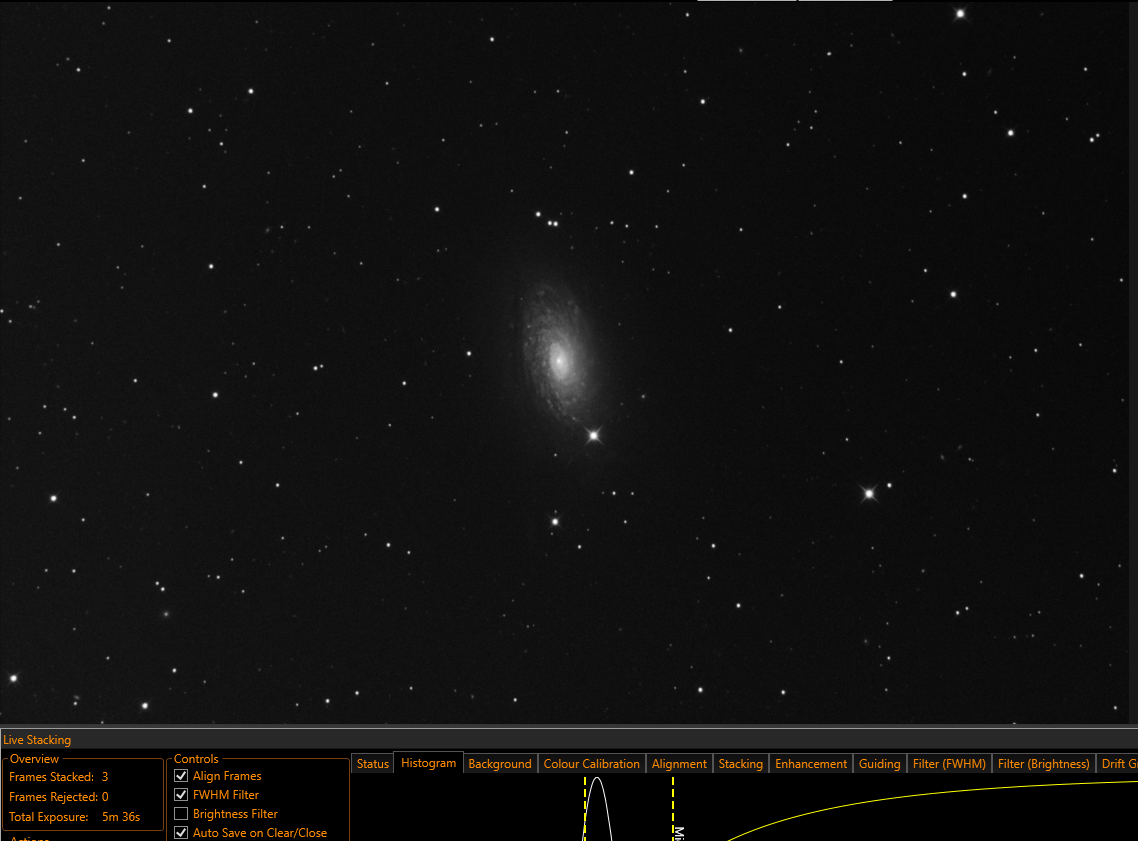This screenshot has width=1138, height=841.
Task: Select the Histogram tab
Action: click(x=428, y=763)
